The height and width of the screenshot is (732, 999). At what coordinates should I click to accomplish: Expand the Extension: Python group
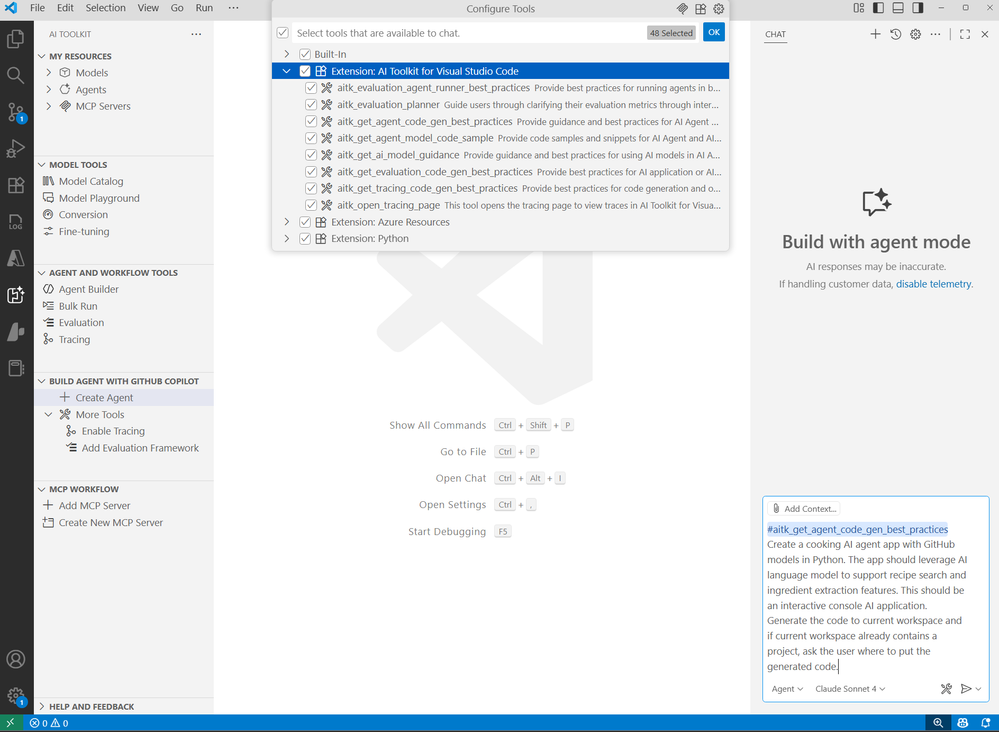tap(287, 238)
